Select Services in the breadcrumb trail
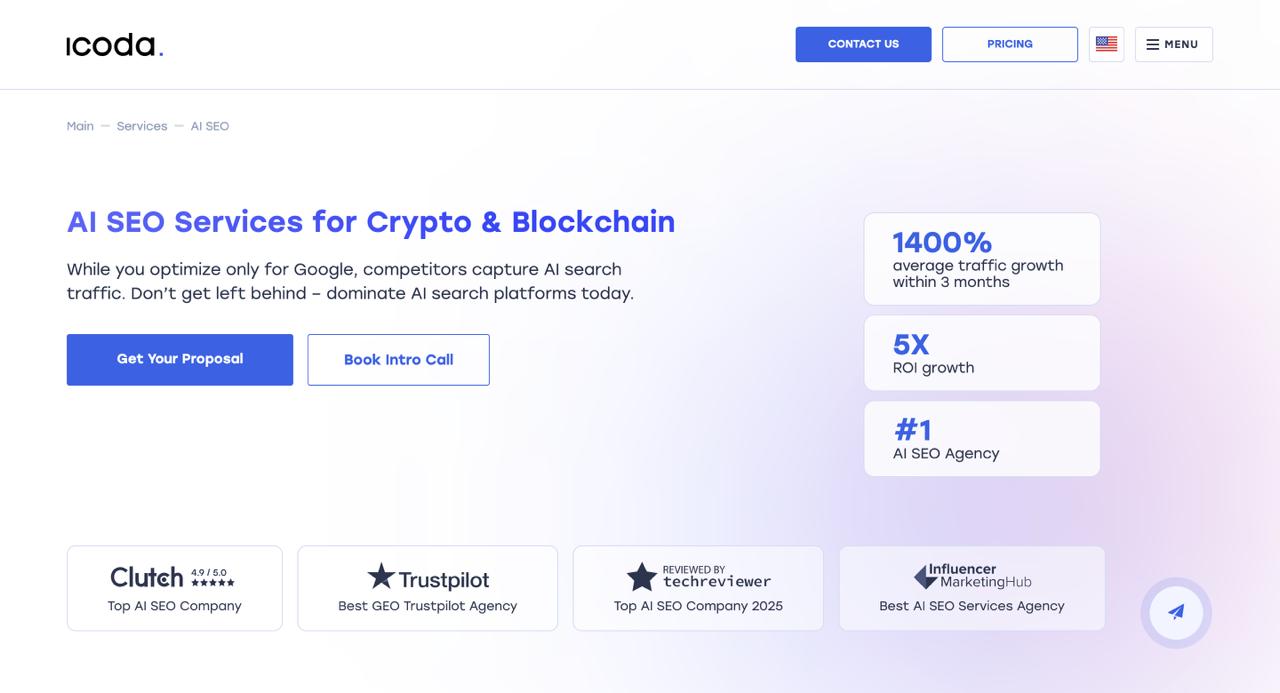Image resolution: width=1280 pixels, height=693 pixels. pyautogui.click(x=141, y=125)
